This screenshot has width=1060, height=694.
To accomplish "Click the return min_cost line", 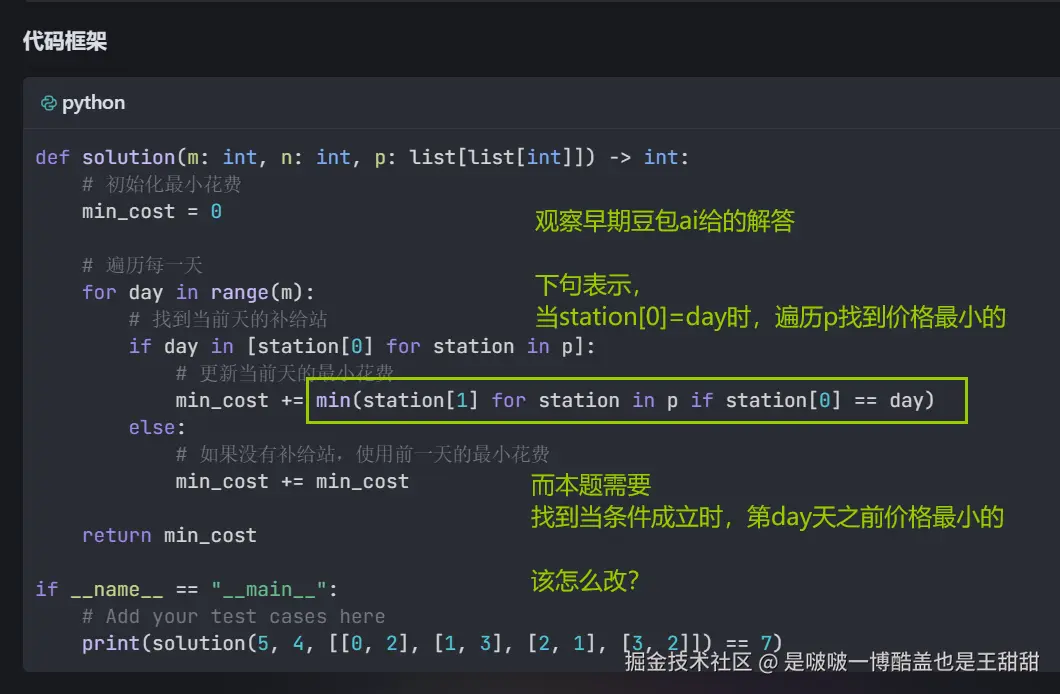I will pyautogui.click(x=169, y=536).
